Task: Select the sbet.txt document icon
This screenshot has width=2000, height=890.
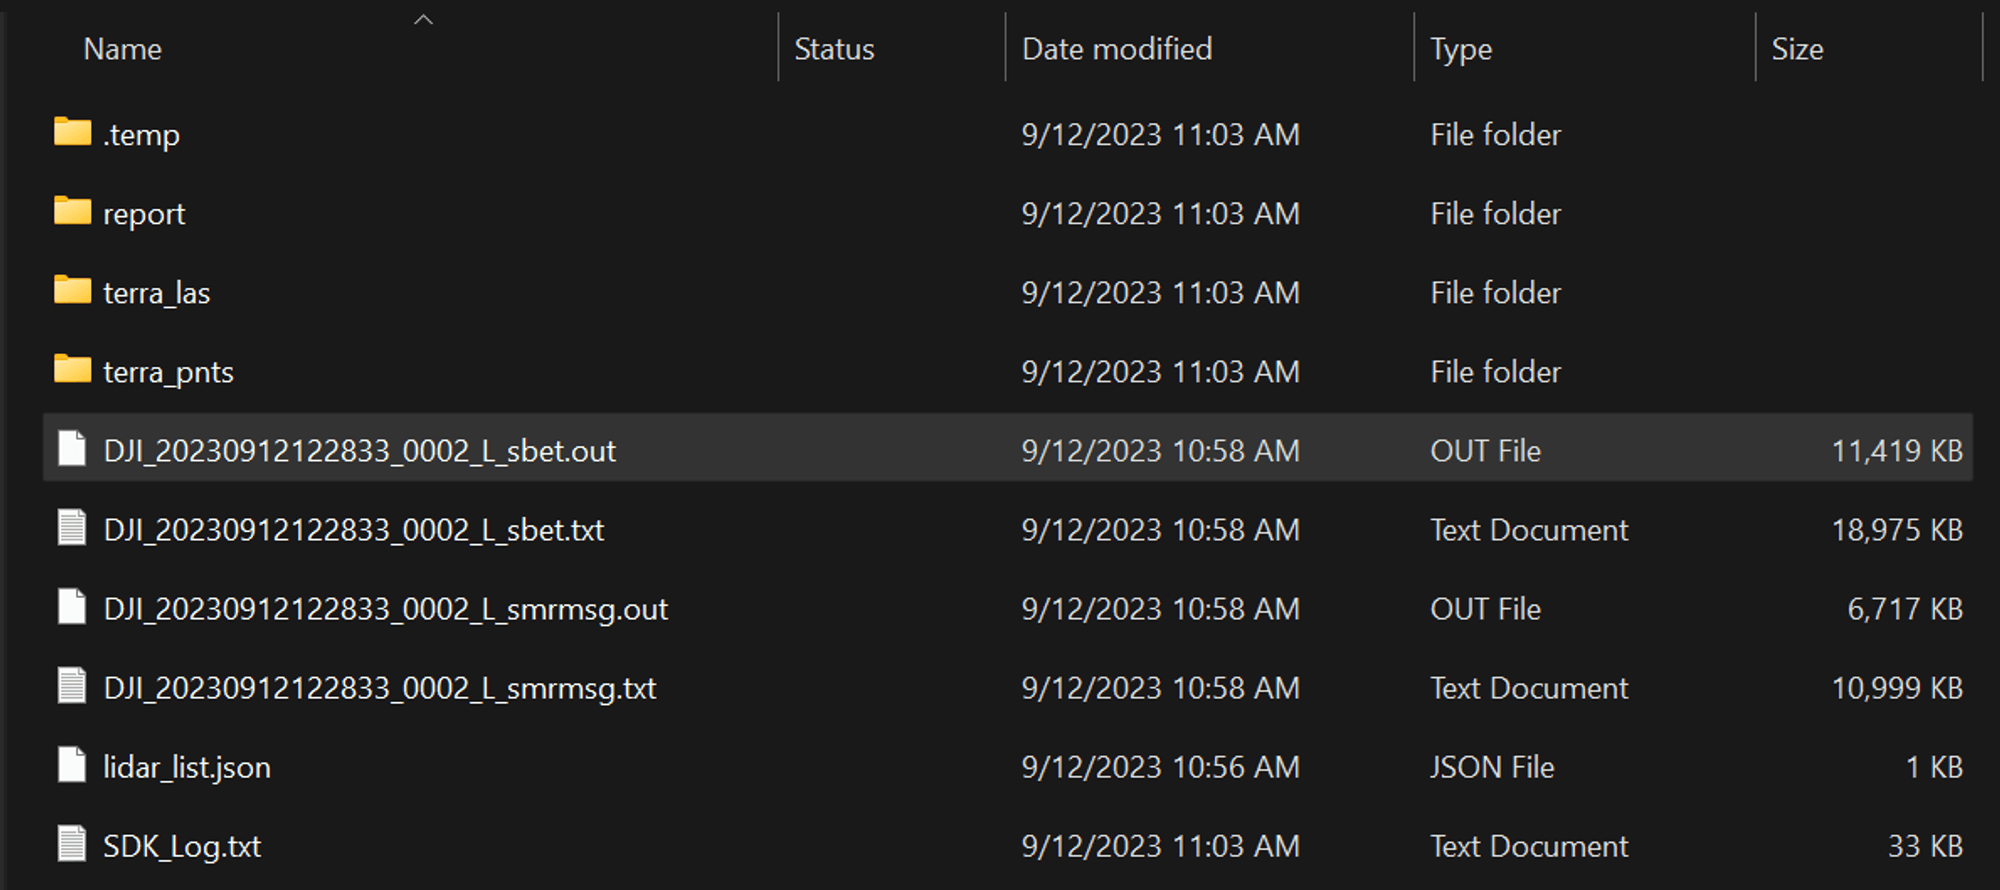Action: tap(72, 528)
